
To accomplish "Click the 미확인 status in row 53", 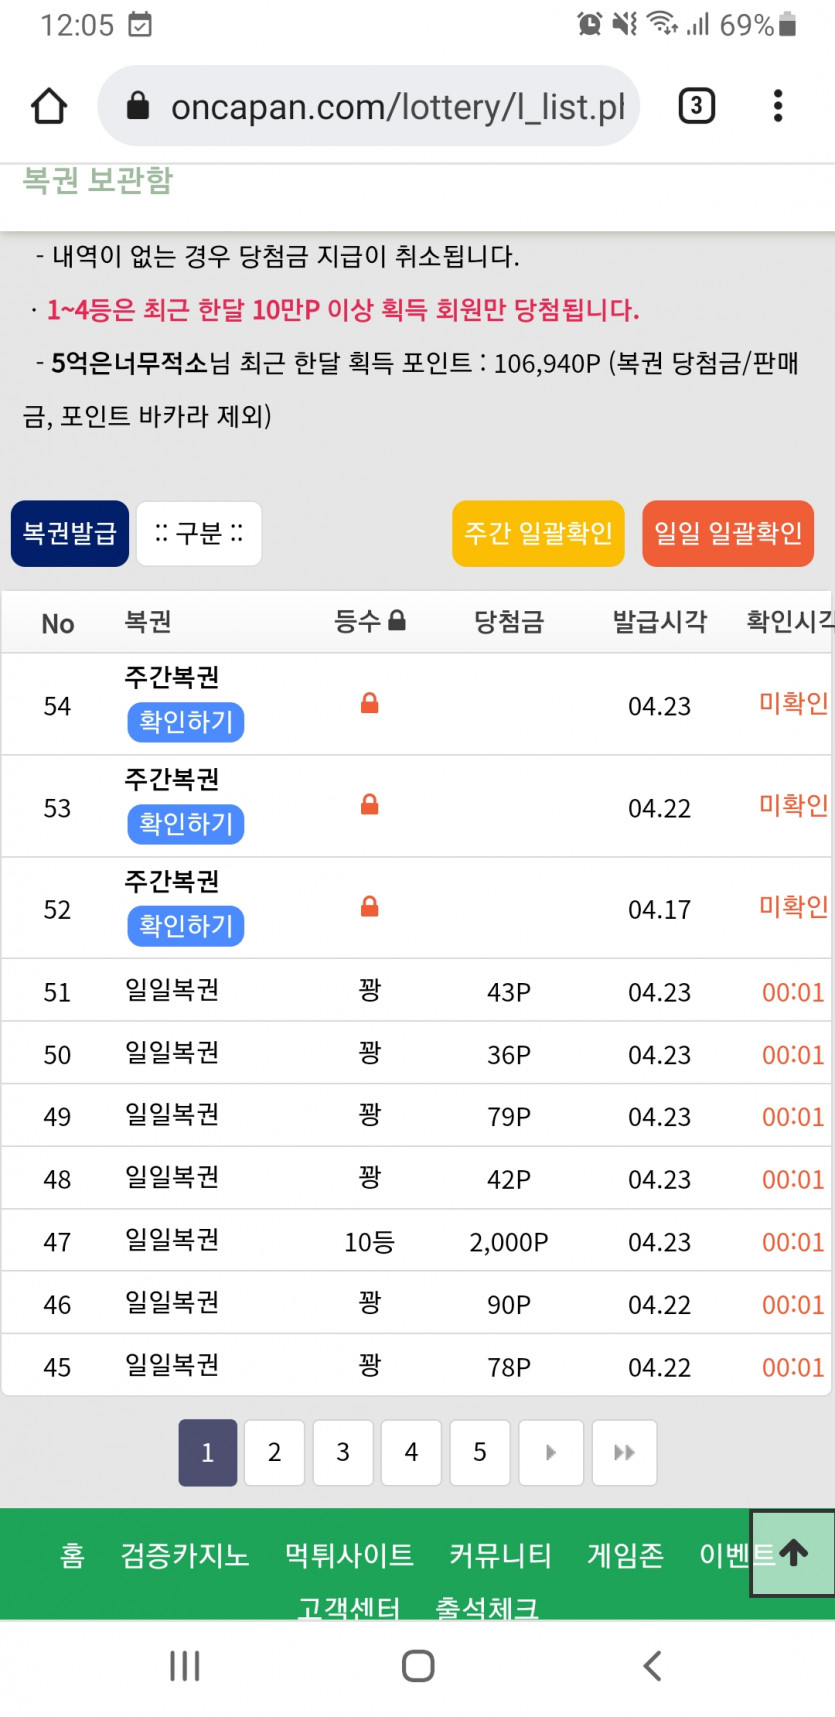I will (794, 805).
